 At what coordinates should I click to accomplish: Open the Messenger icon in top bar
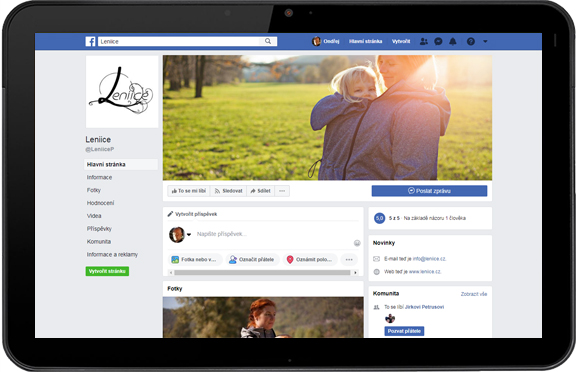click(x=438, y=41)
